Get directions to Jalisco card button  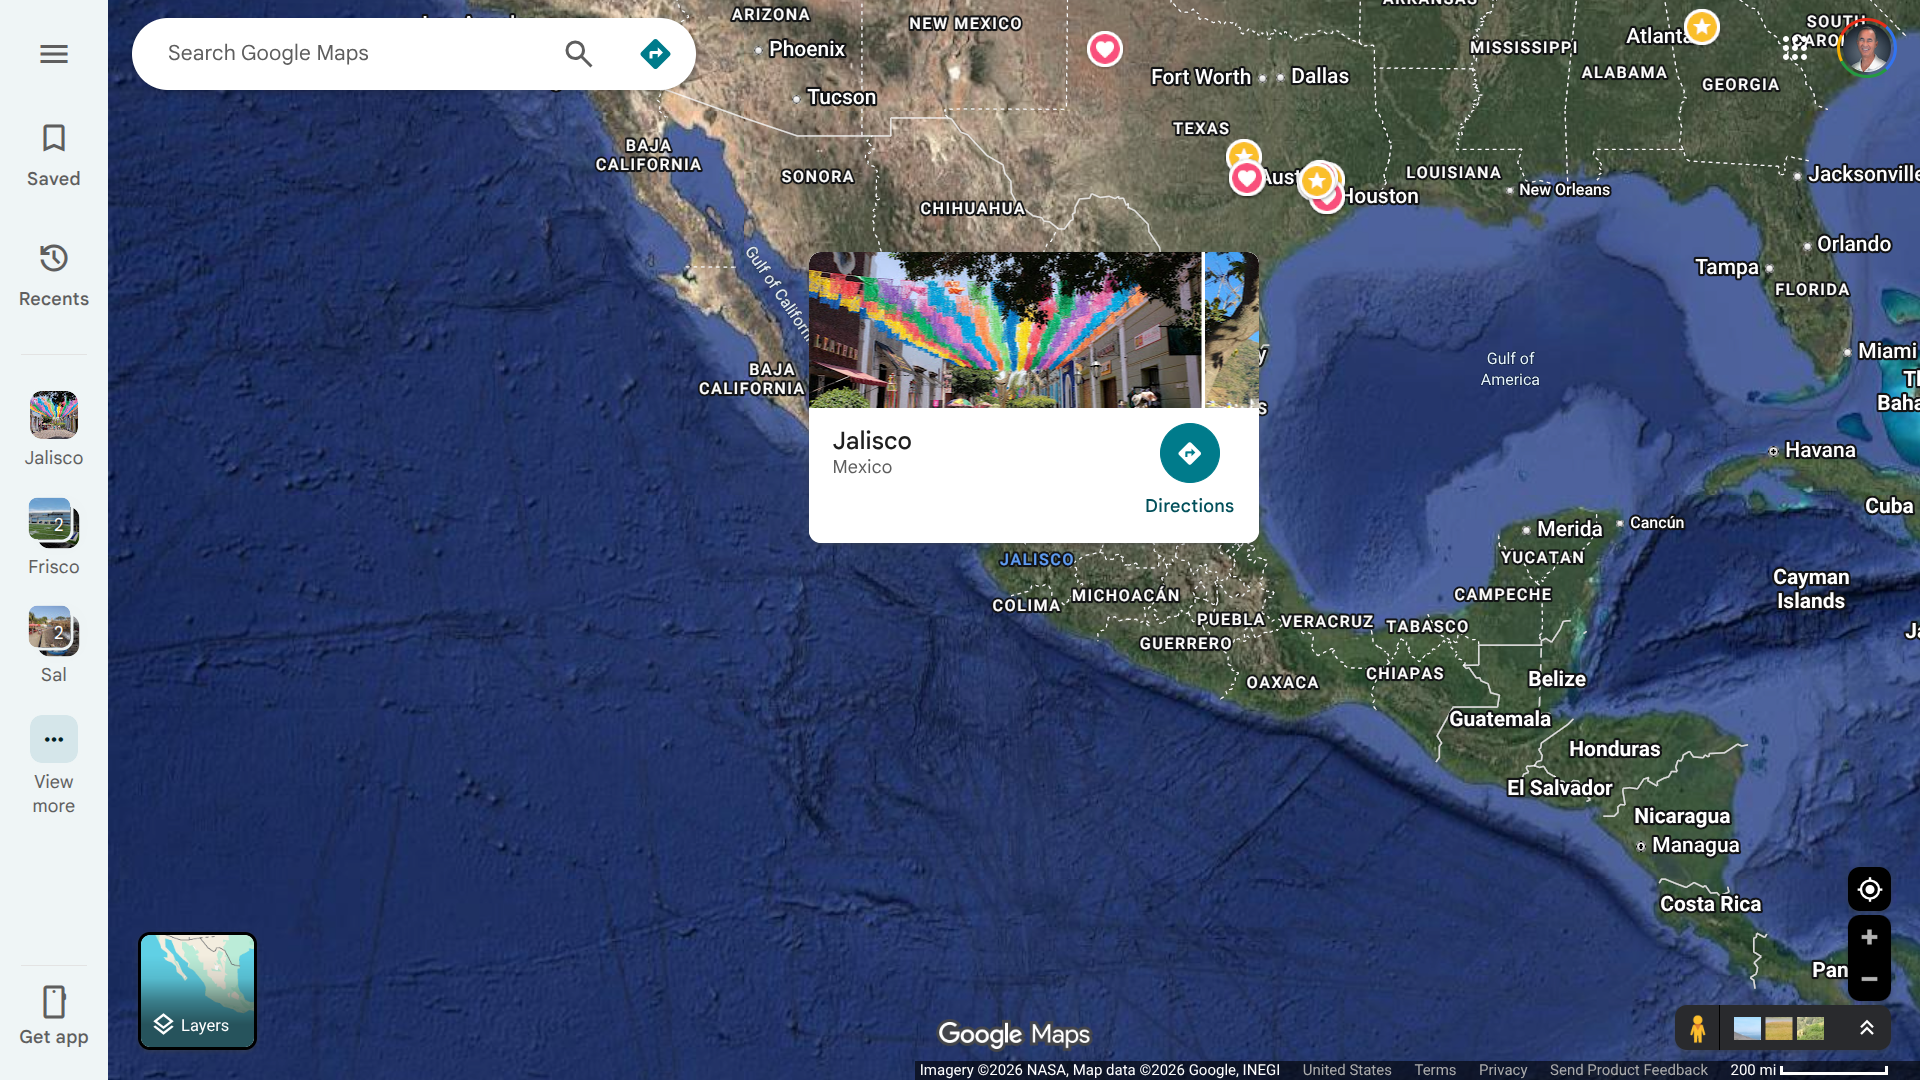(x=1189, y=469)
